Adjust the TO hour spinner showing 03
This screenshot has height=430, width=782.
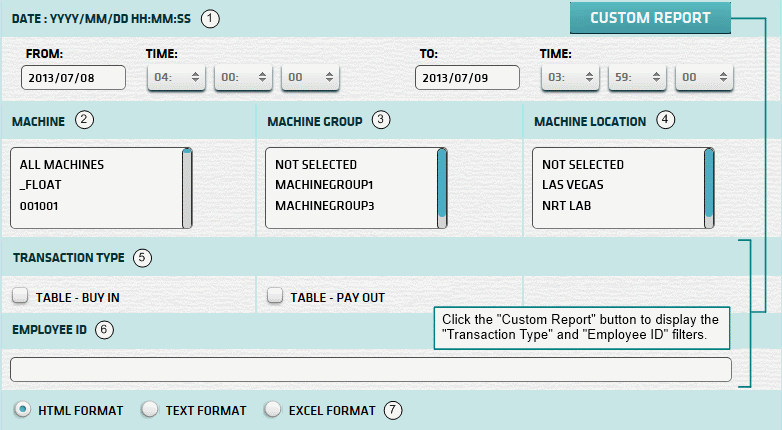[x=571, y=77]
